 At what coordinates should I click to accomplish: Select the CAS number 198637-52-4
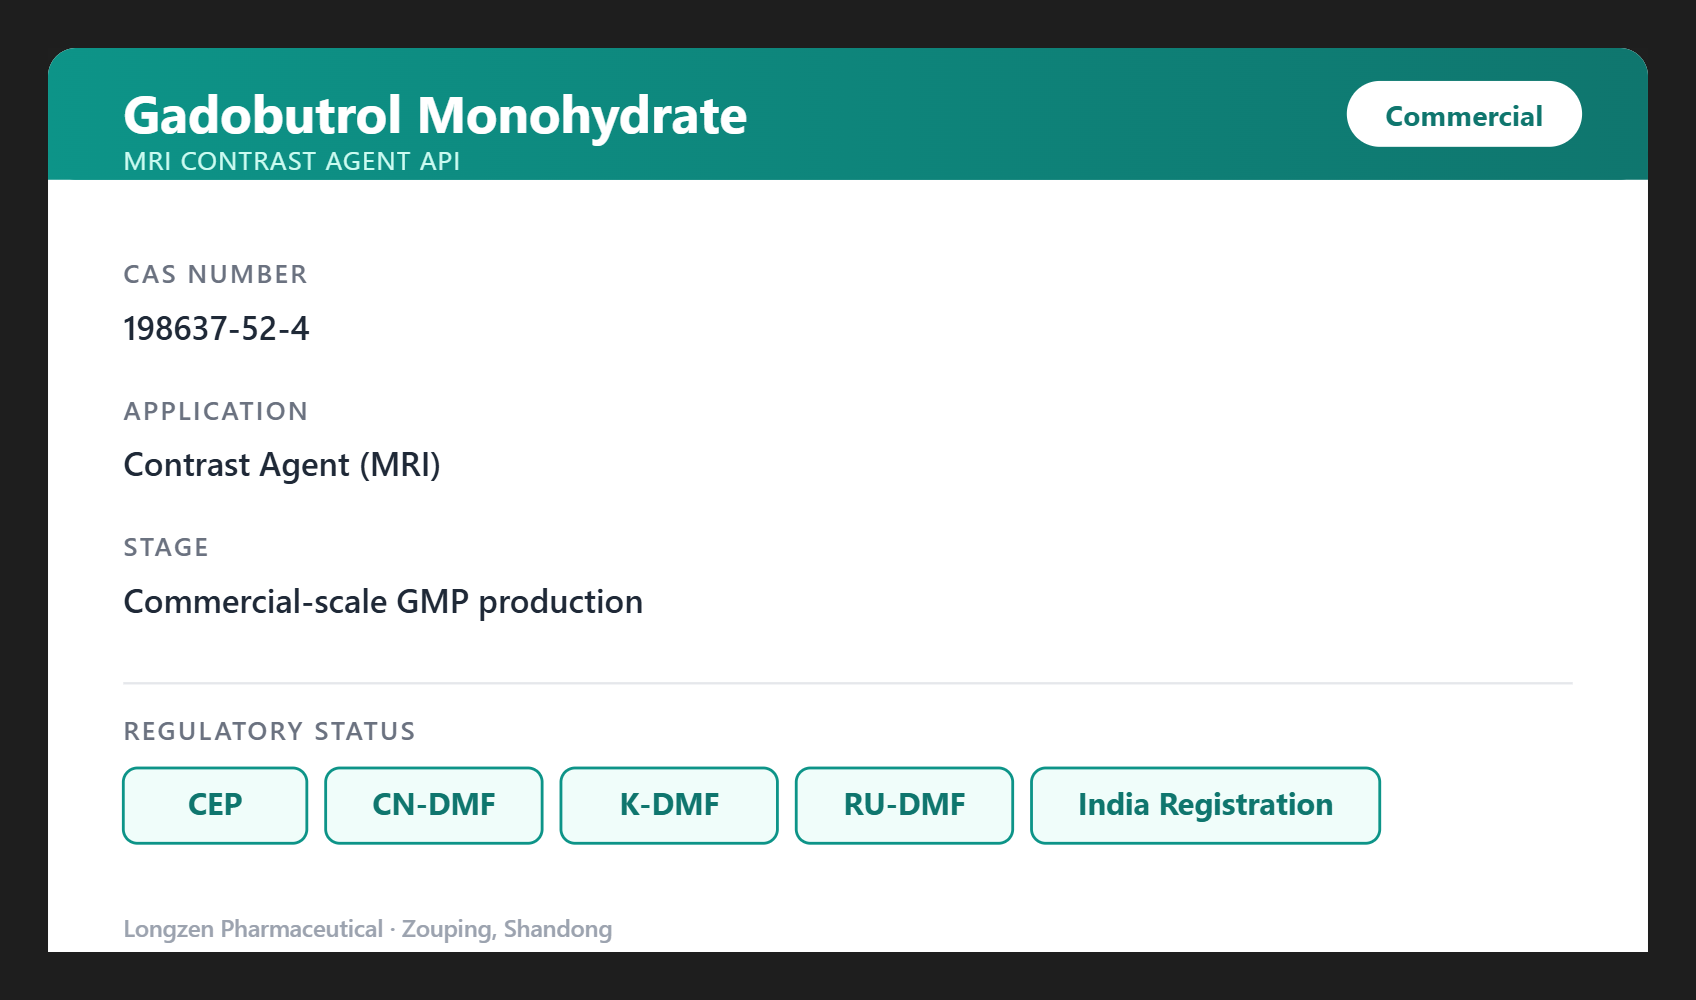(216, 328)
